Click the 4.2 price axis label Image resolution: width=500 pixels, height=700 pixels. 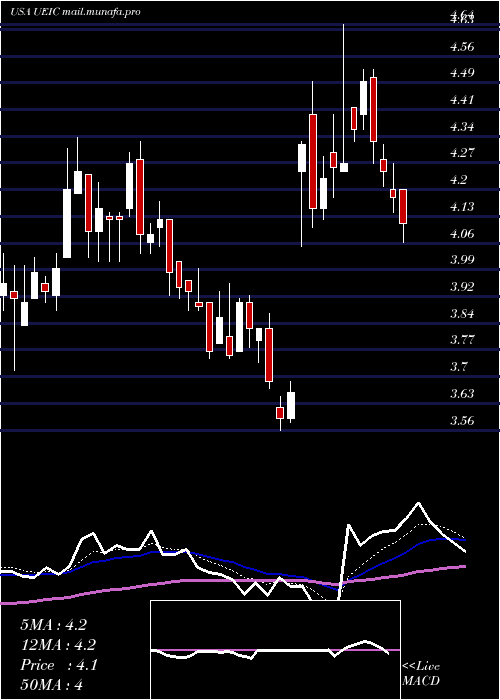pyautogui.click(x=460, y=180)
